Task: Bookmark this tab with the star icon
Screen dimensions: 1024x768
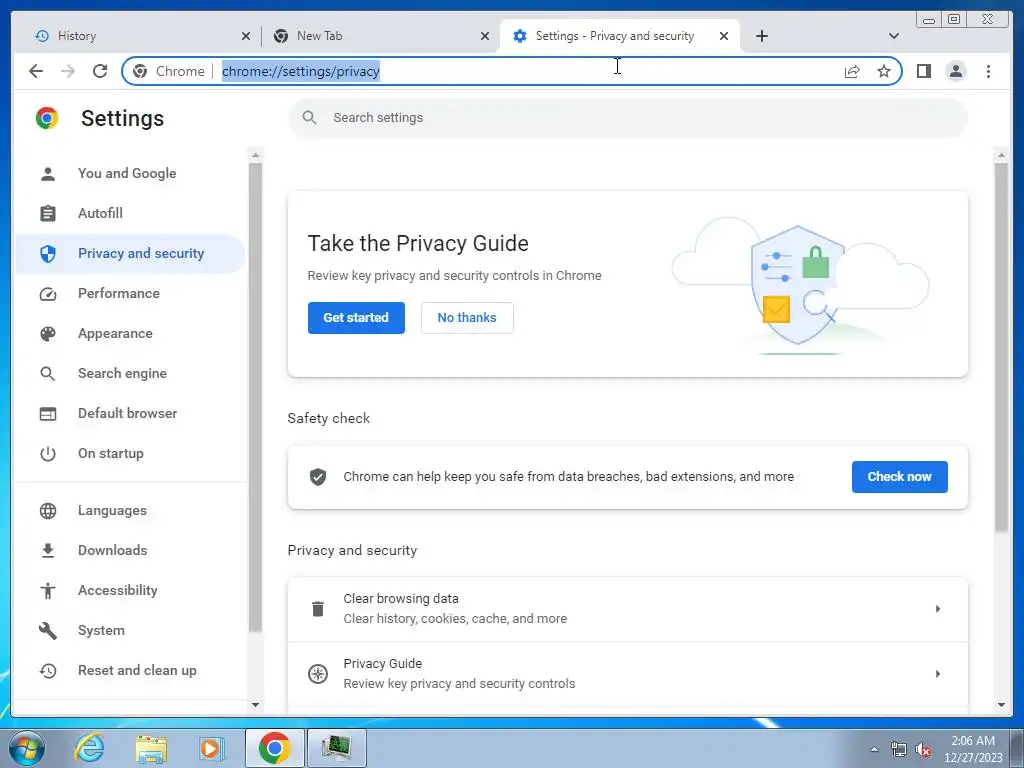Action: [884, 71]
